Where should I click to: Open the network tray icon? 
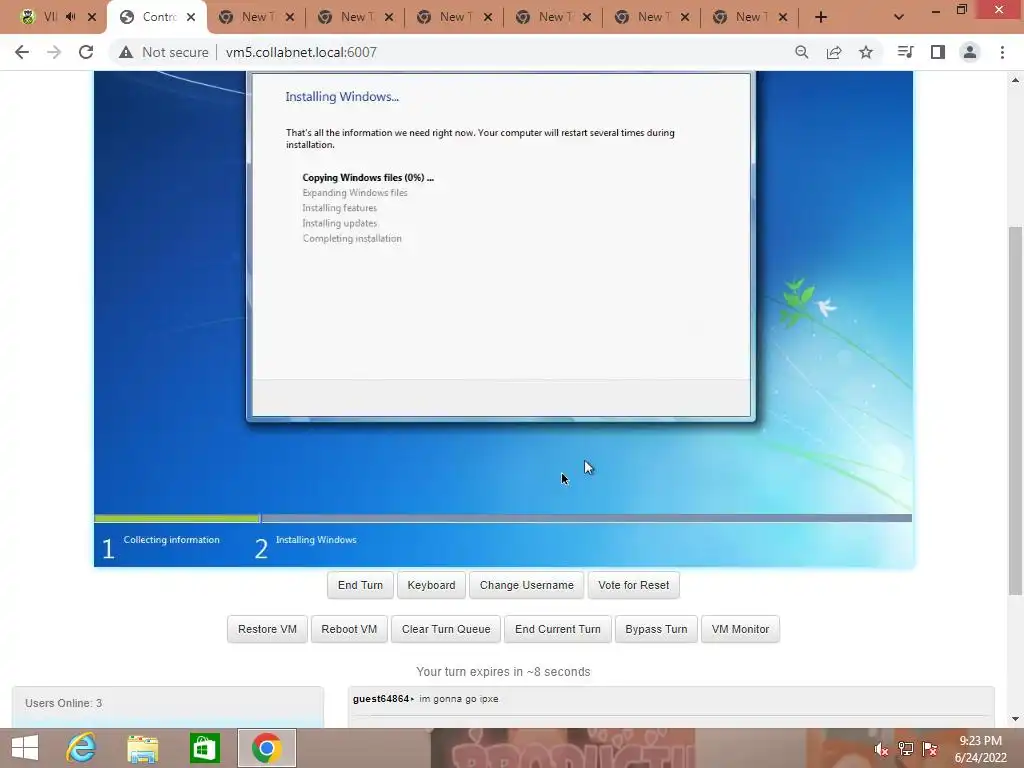coord(906,749)
